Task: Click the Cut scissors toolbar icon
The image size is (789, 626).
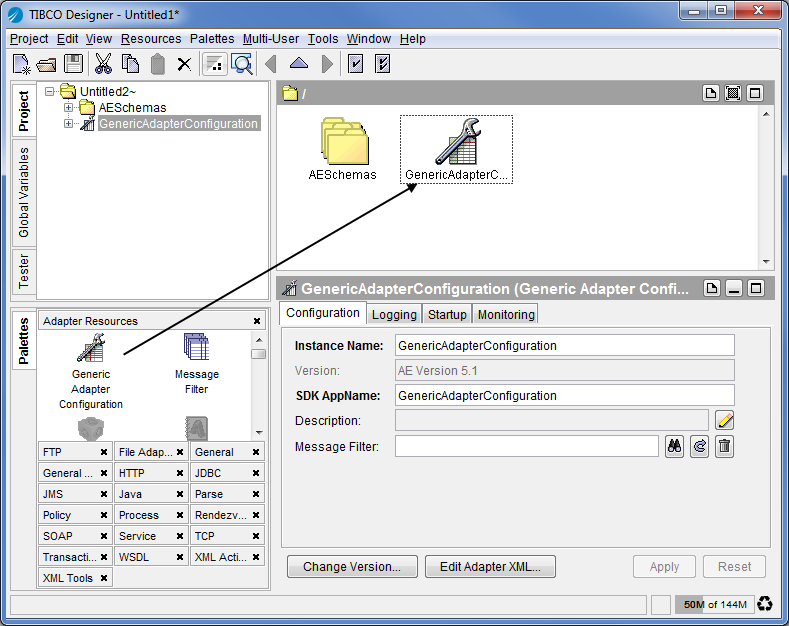Action: (x=103, y=64)
